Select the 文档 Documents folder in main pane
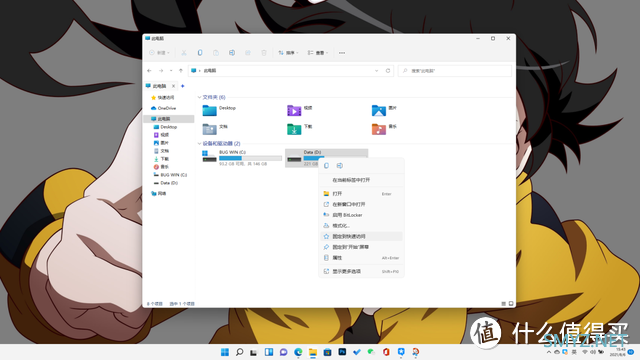 (209, 129)
